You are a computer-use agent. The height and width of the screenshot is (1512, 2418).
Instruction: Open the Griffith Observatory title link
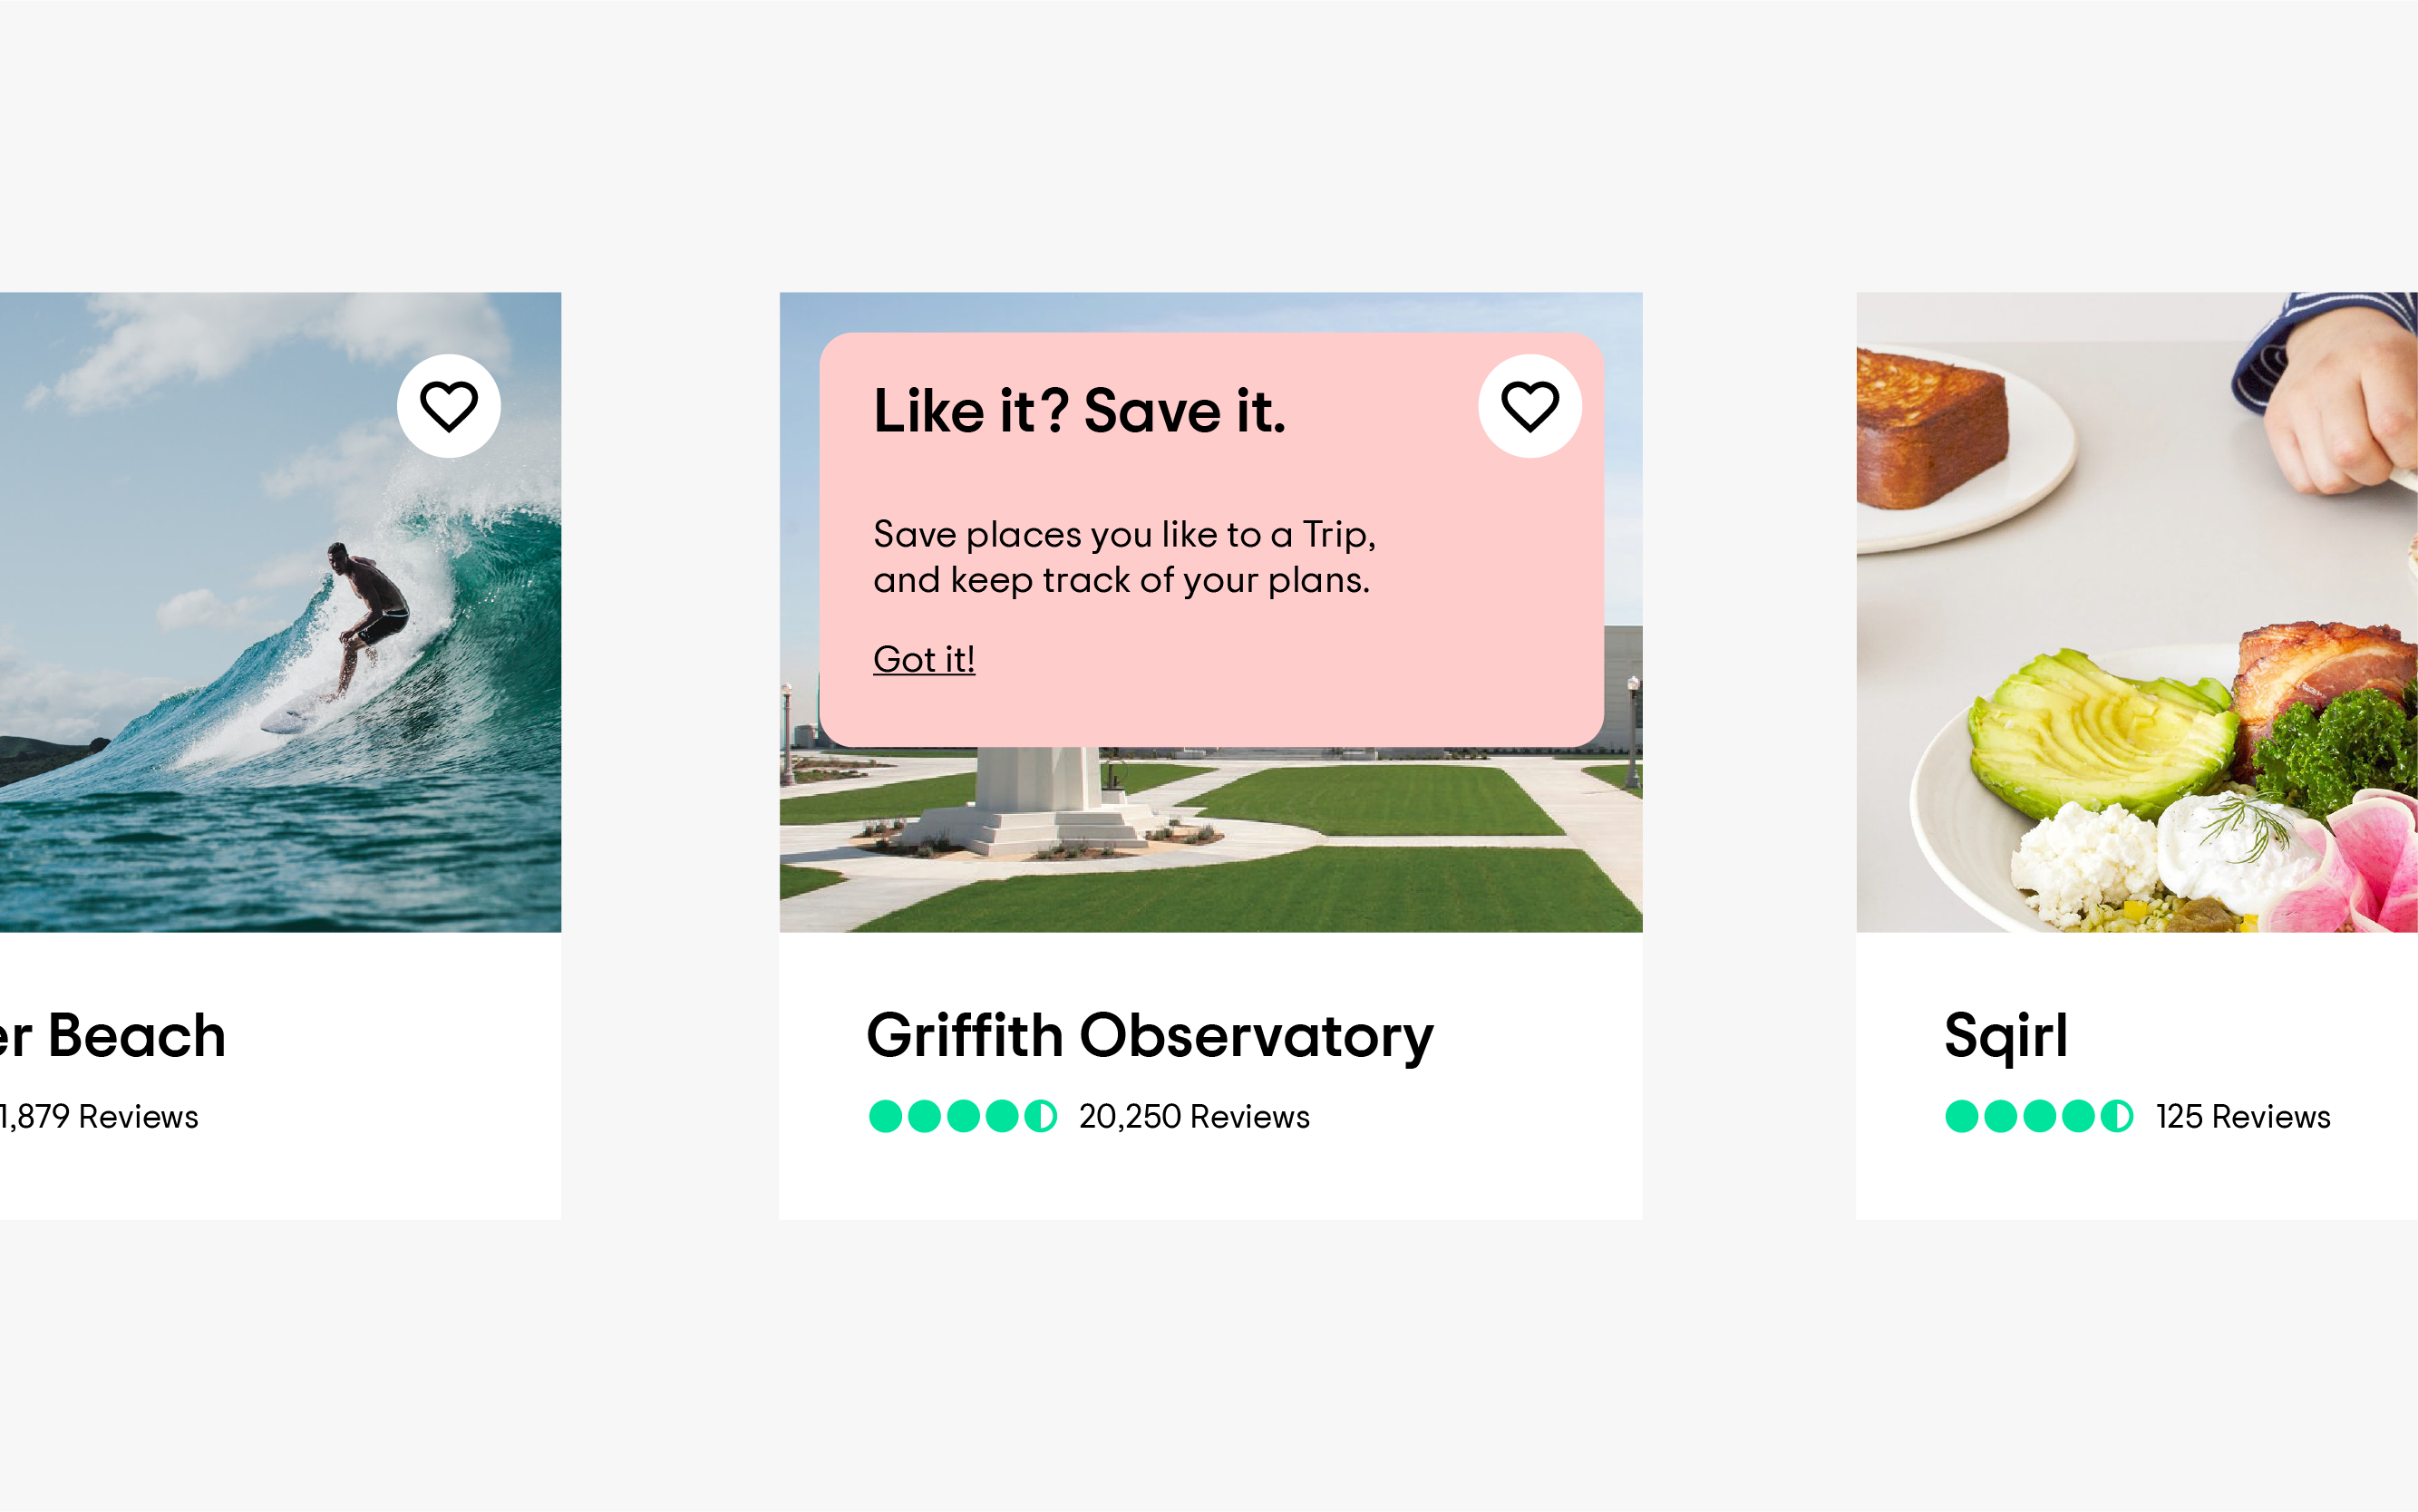tap(1149, 1036)
